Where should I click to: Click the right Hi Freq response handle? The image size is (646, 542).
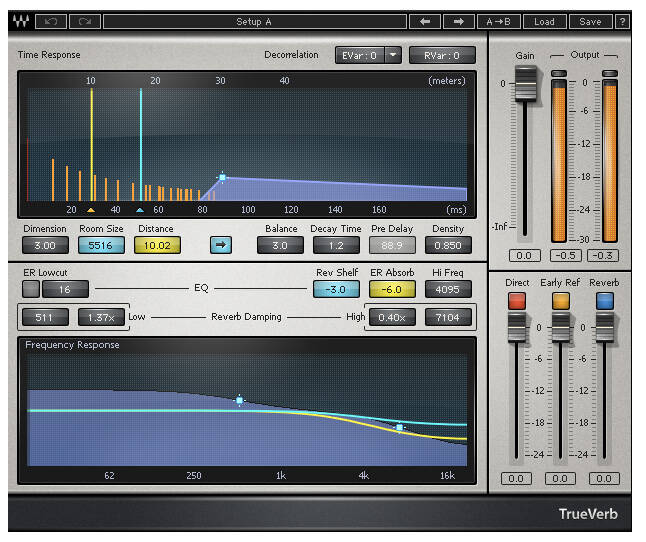[399, 428]
